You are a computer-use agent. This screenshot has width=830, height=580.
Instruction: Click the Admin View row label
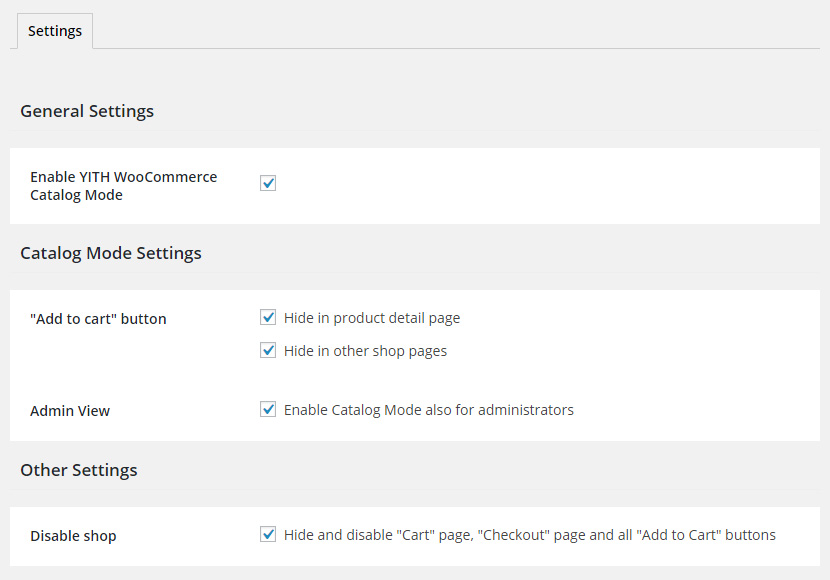tap(70, 411)
